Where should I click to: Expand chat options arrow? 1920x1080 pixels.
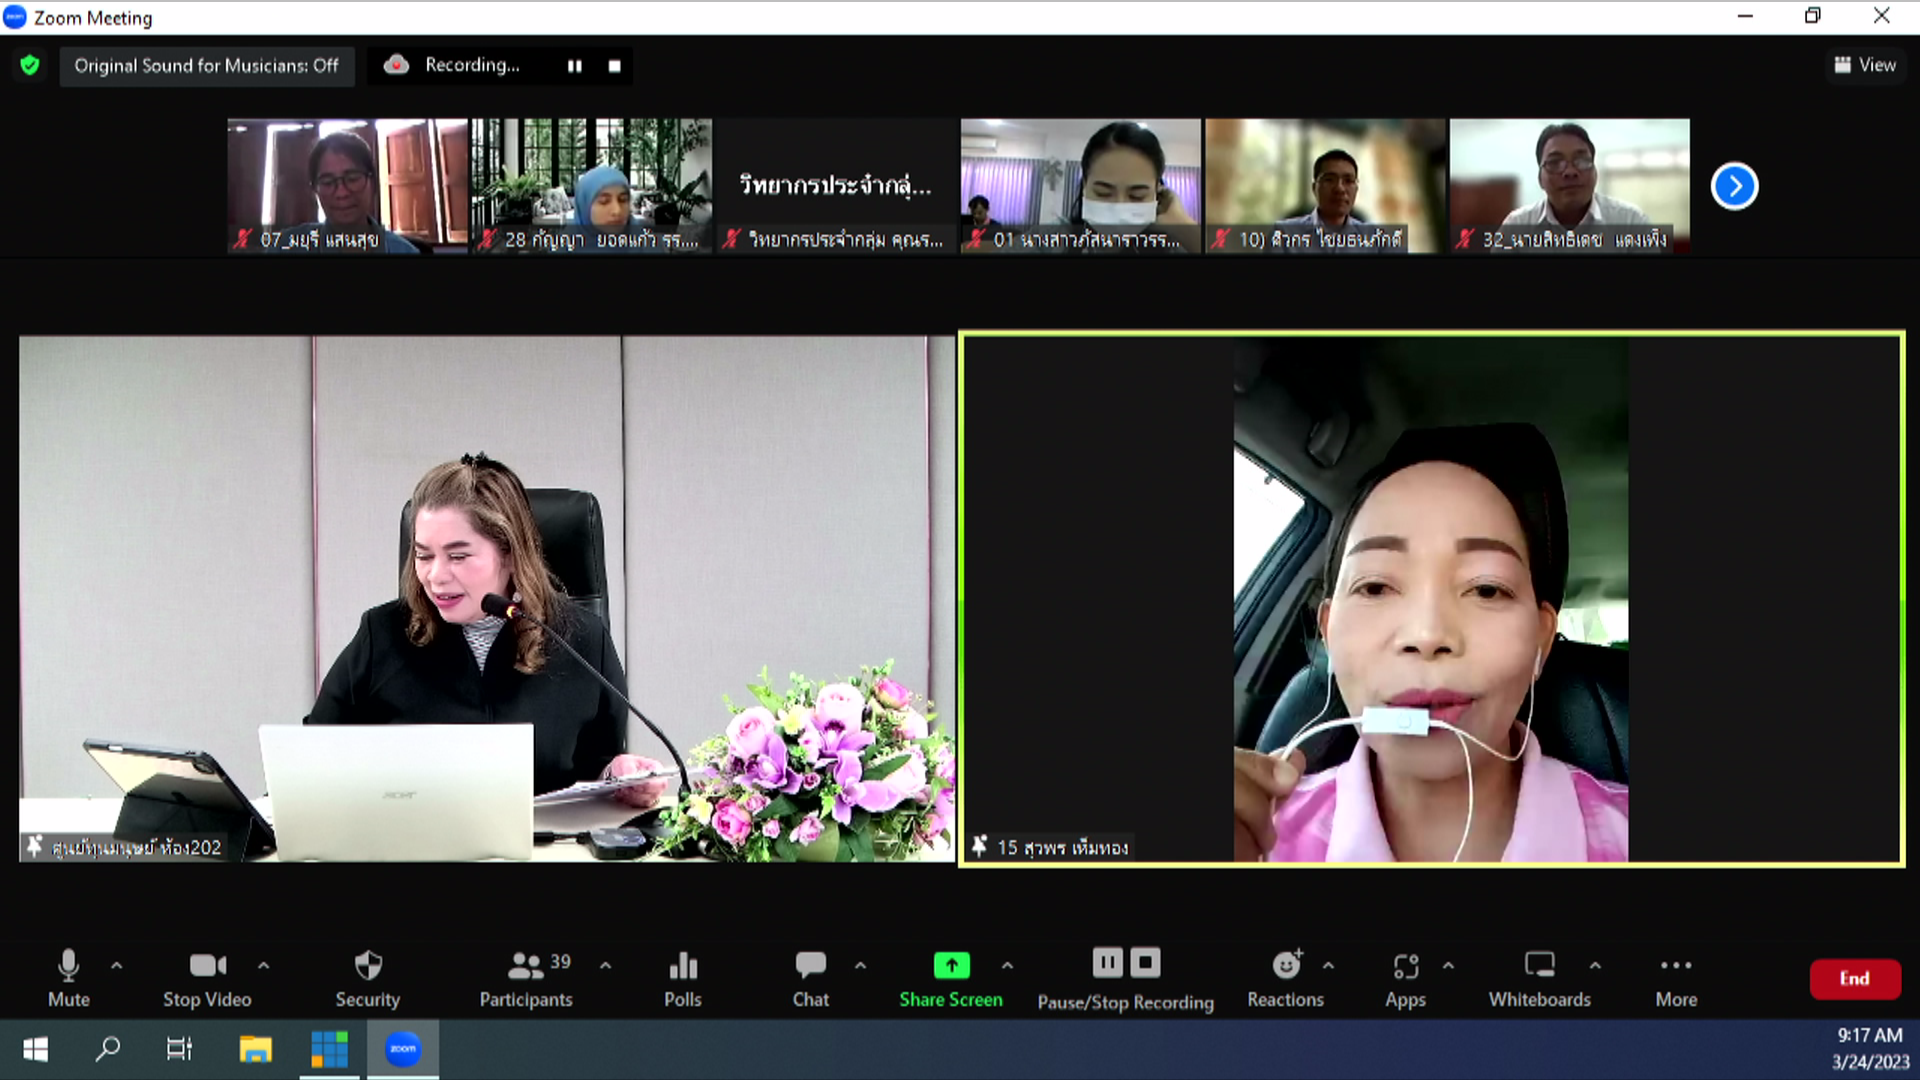(x=861, y=966)
